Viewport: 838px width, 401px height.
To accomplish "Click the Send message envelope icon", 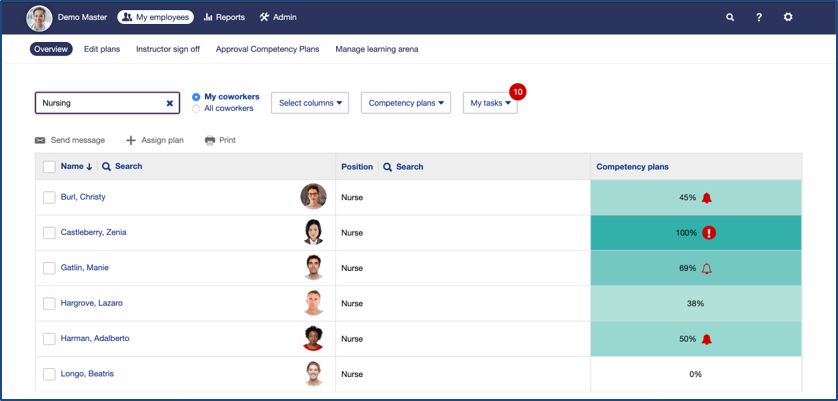I will 40,141.
